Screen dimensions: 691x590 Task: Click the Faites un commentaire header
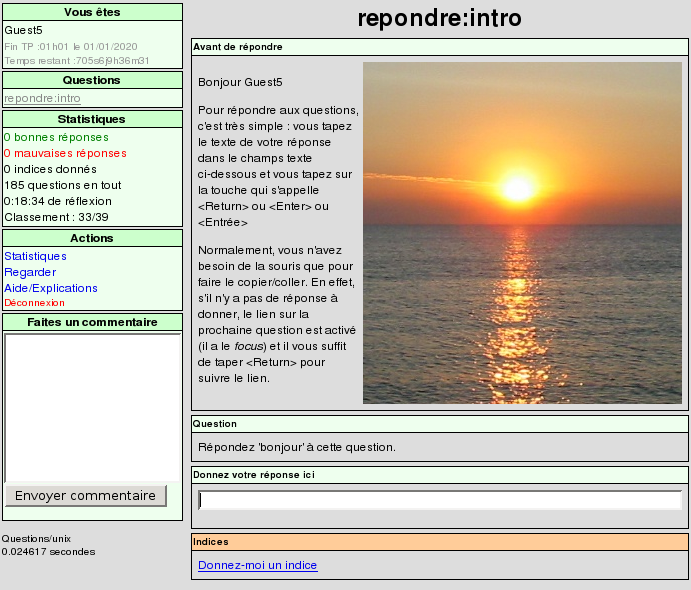92,322
